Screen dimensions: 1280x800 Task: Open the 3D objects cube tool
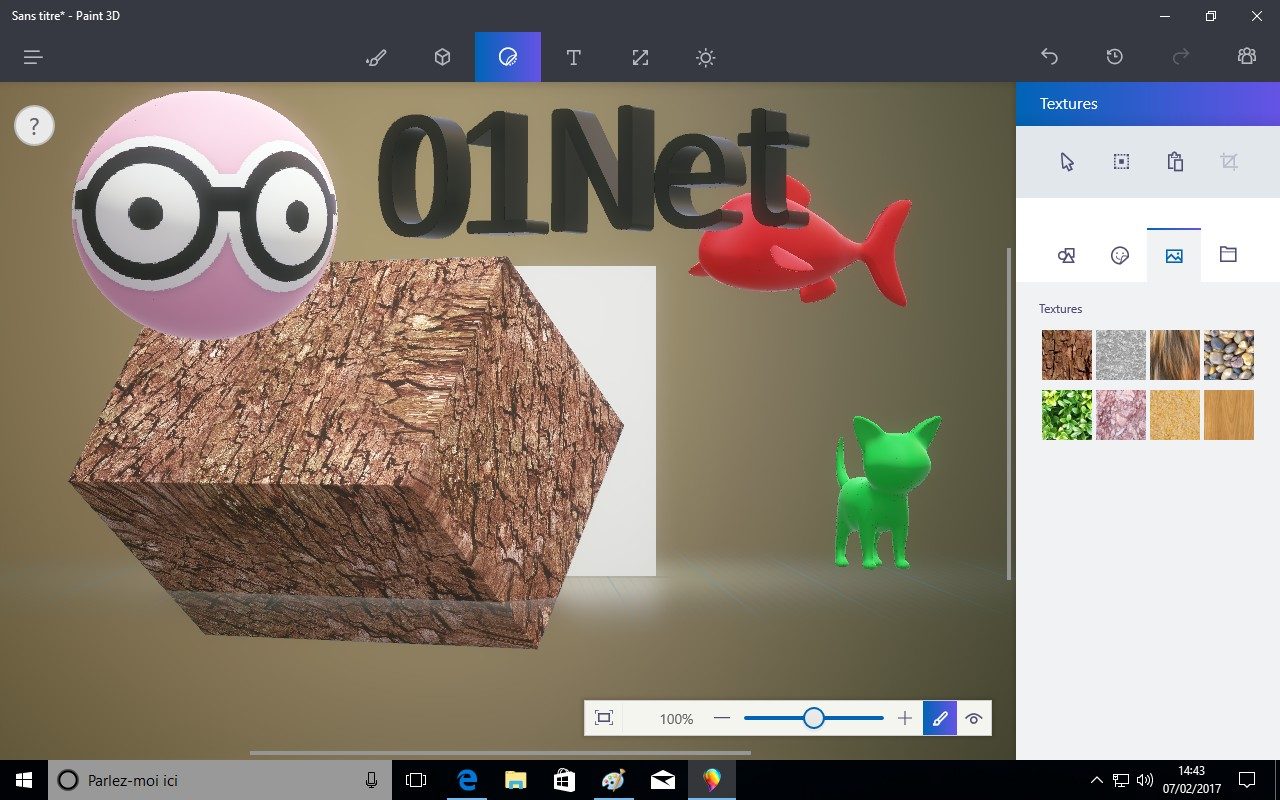[x=442, y=58]
